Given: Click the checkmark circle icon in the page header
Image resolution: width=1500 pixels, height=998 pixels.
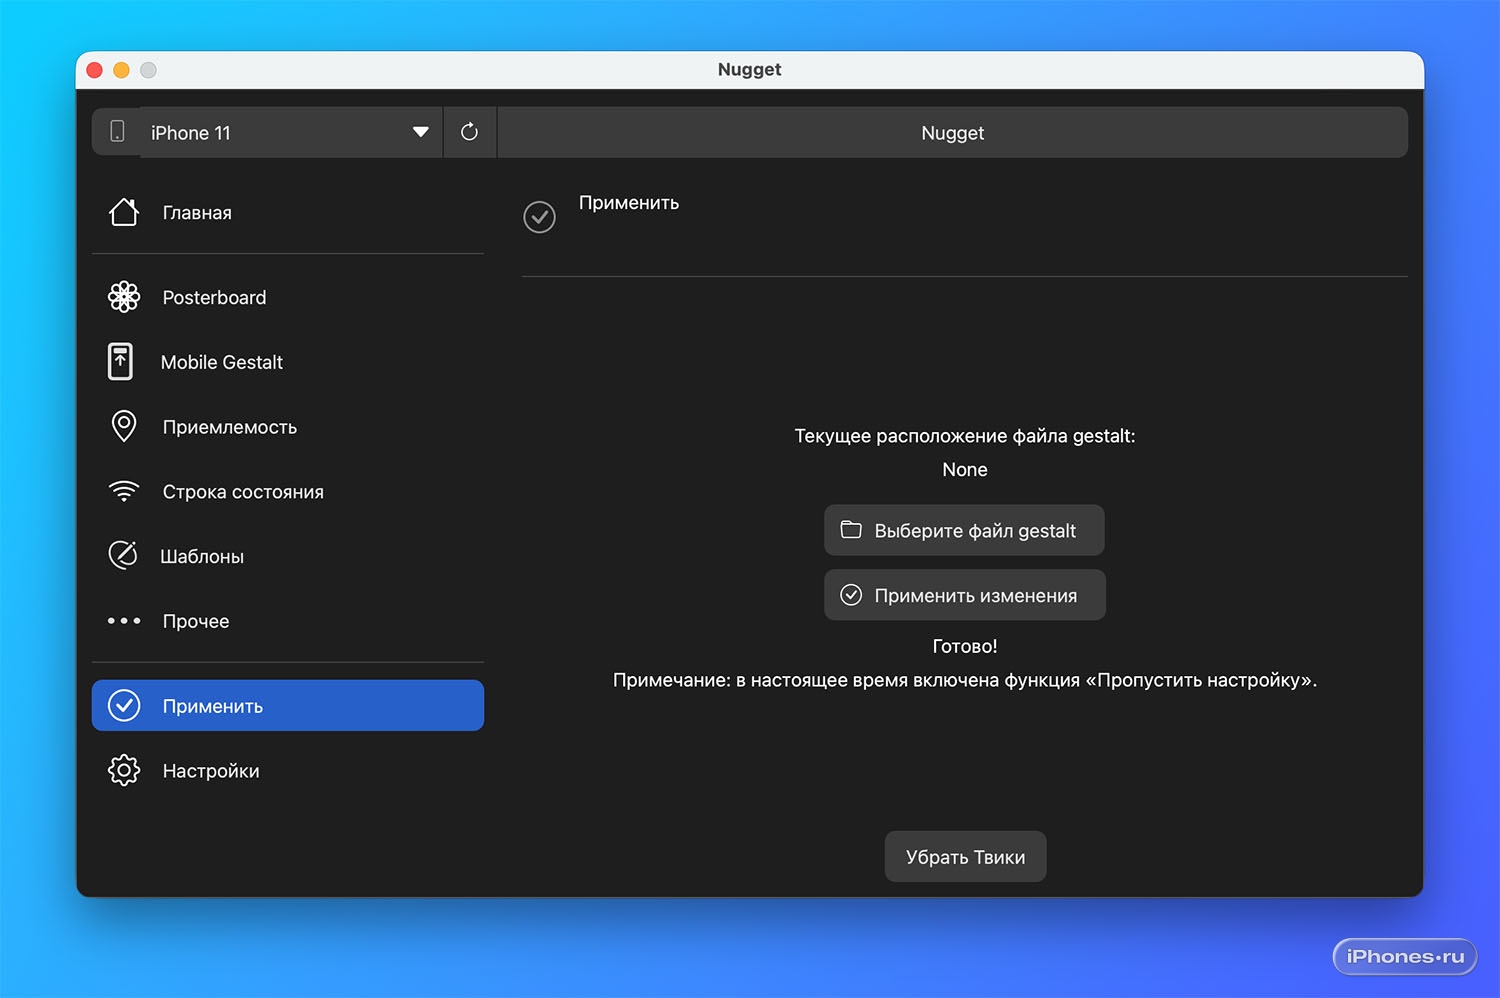Looking at the screenshot, I should coord(540,217).
